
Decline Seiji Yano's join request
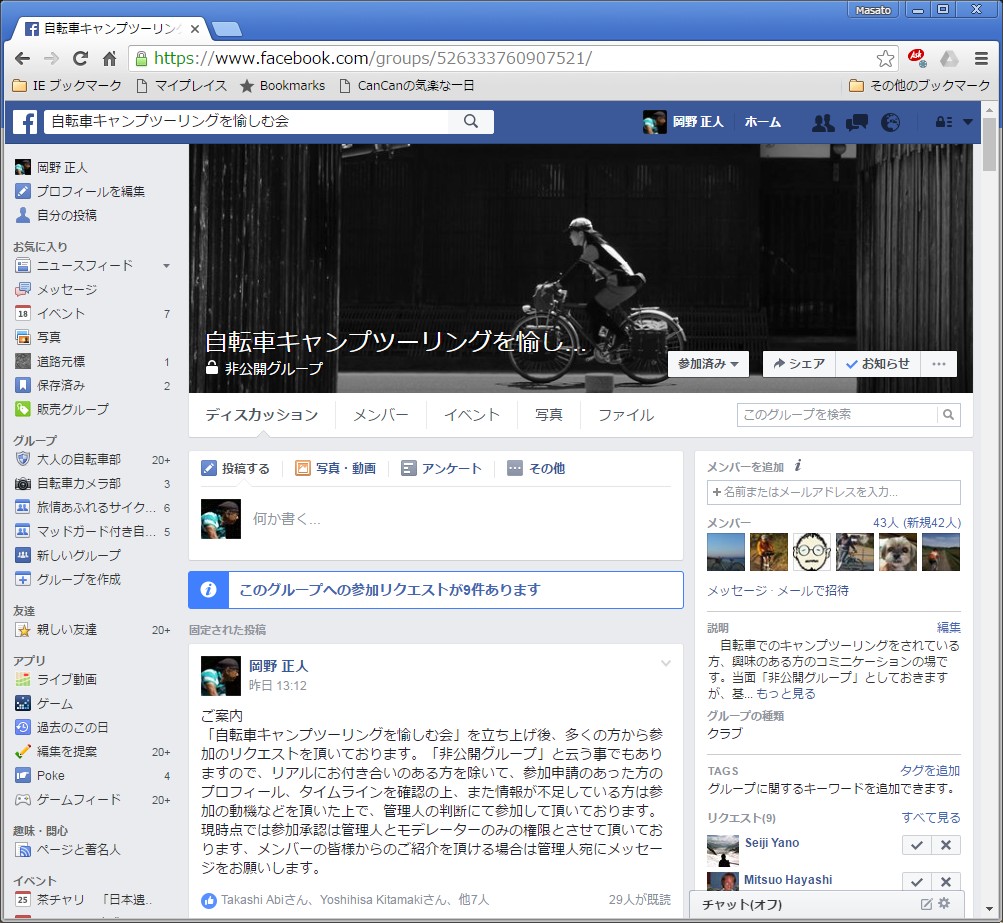click(x=946, y=845)
